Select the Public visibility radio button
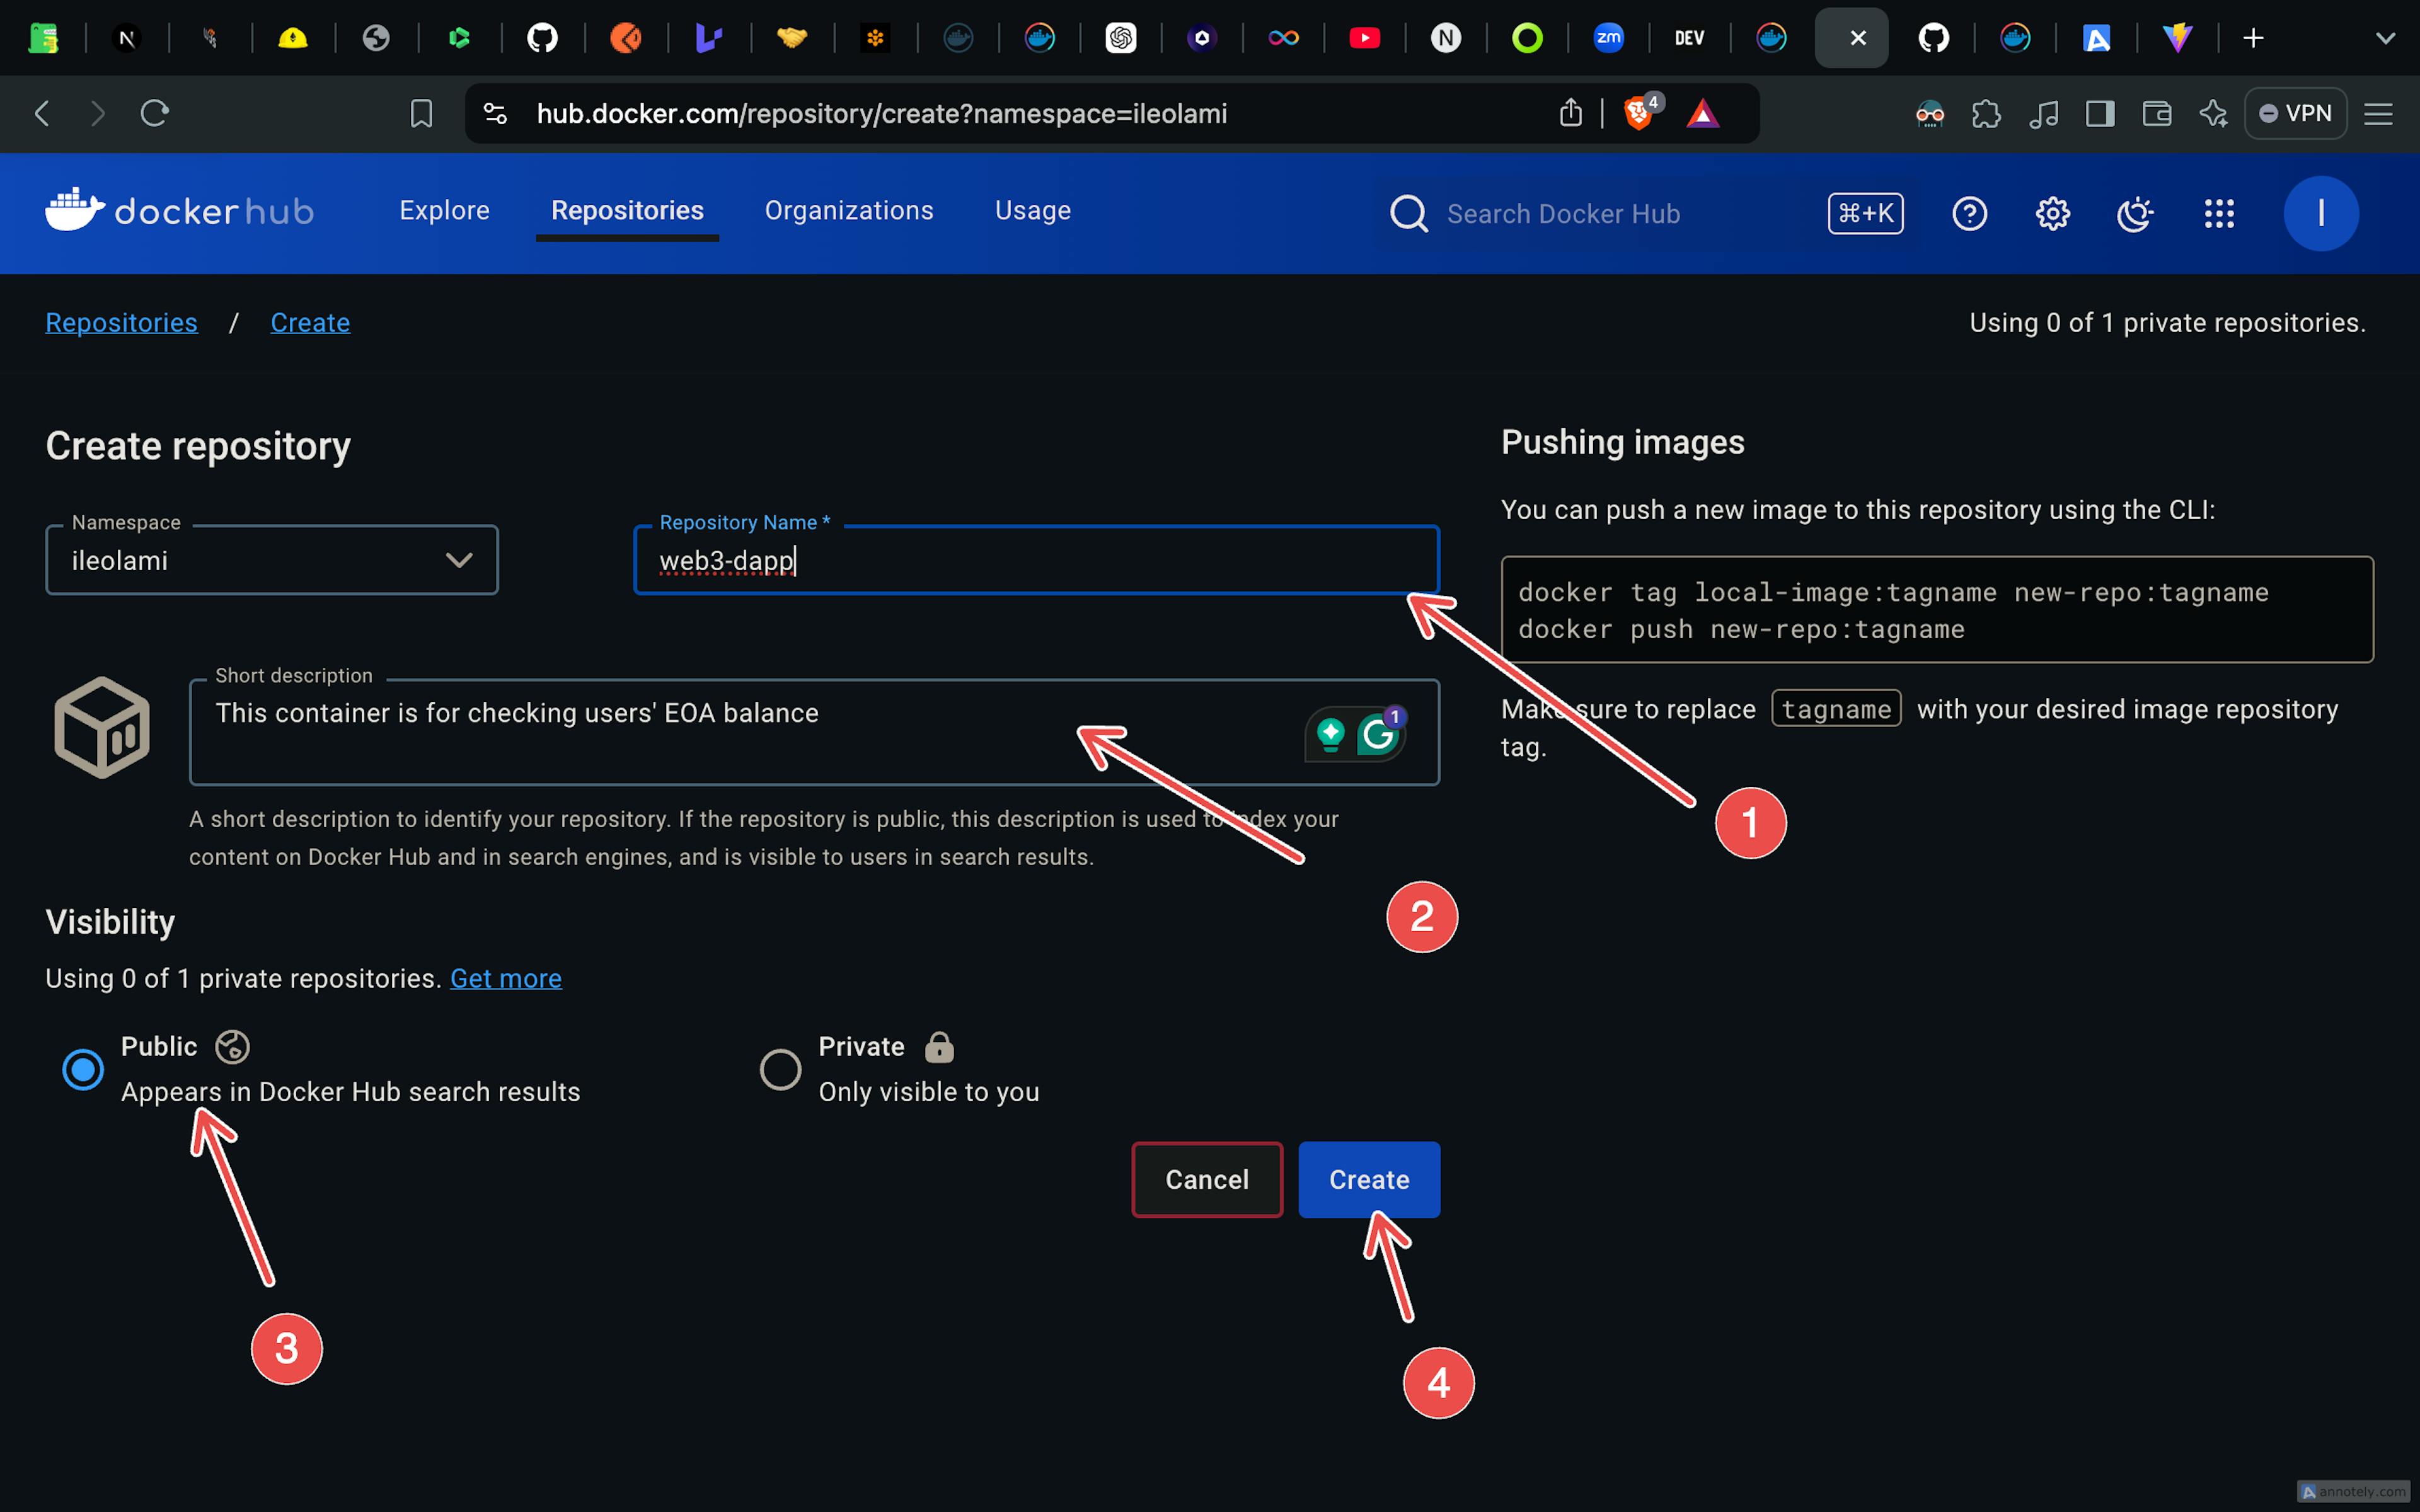 [83, 1070]
